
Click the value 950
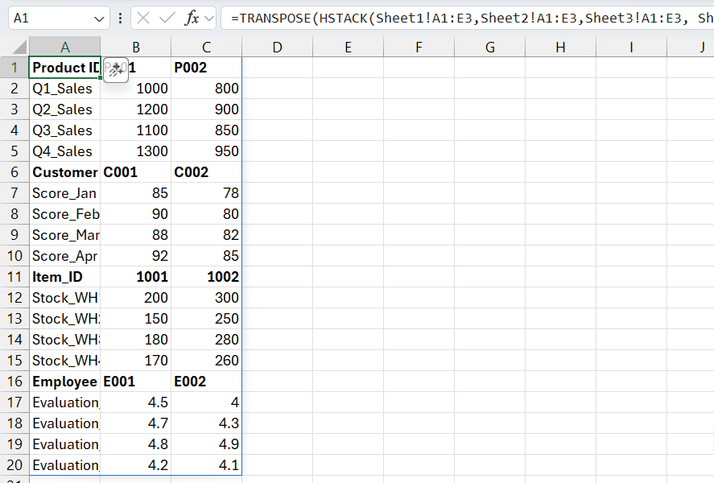point(206,151)
